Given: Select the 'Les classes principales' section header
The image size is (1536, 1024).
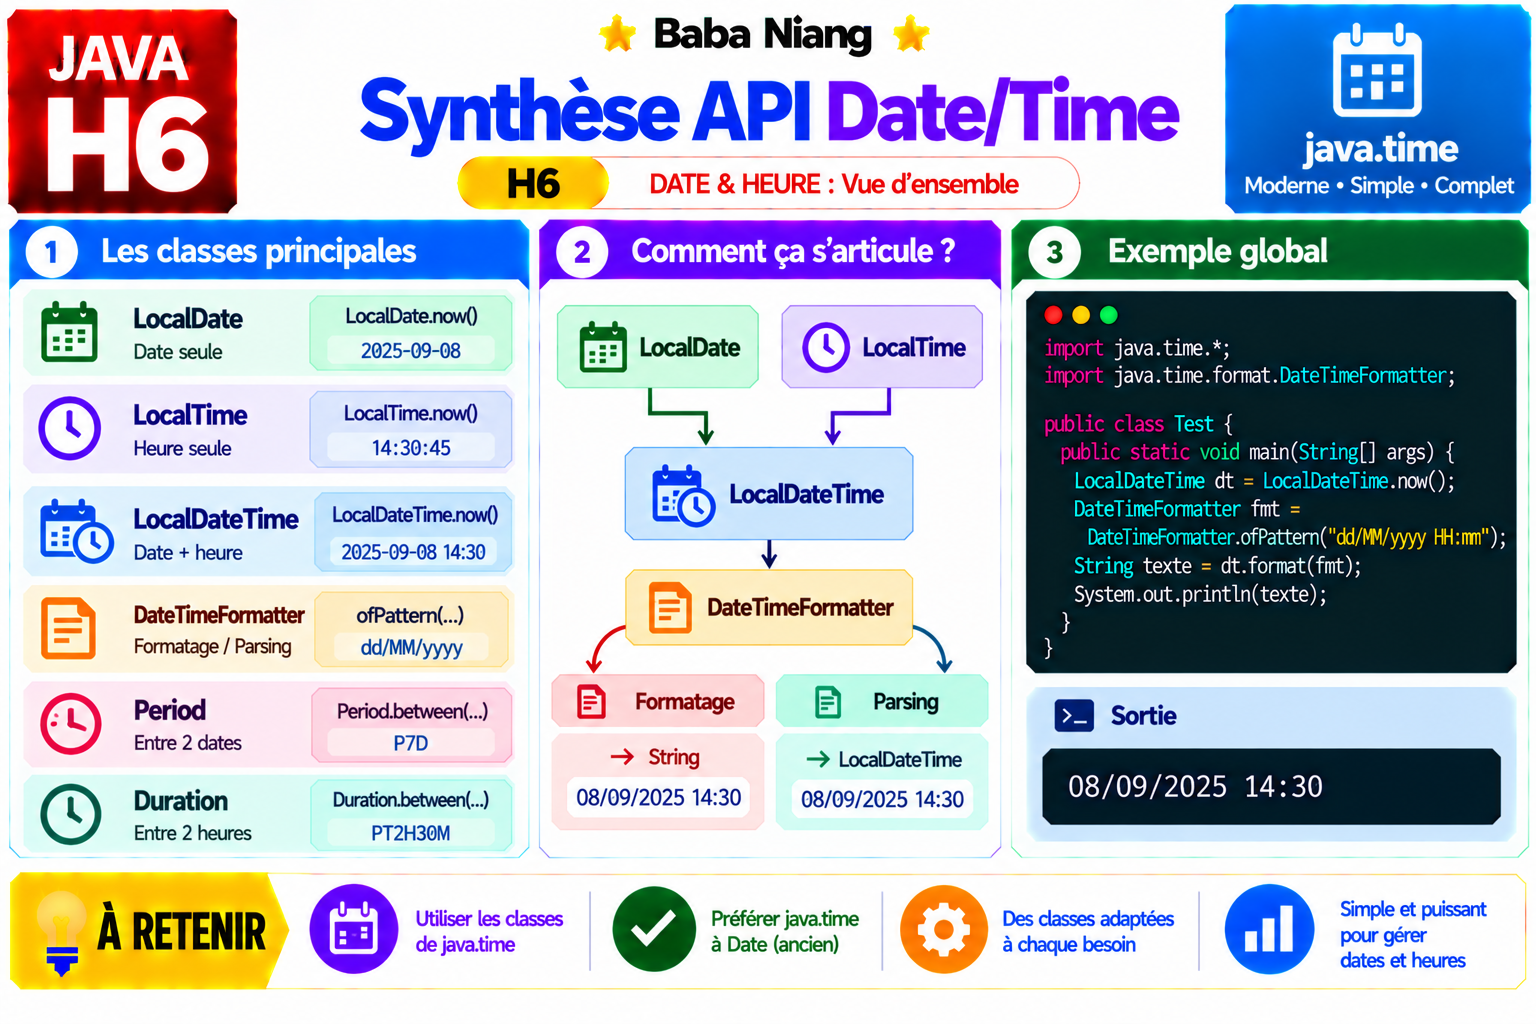Looking at the screenshot, I should click(x=269, y=251).
